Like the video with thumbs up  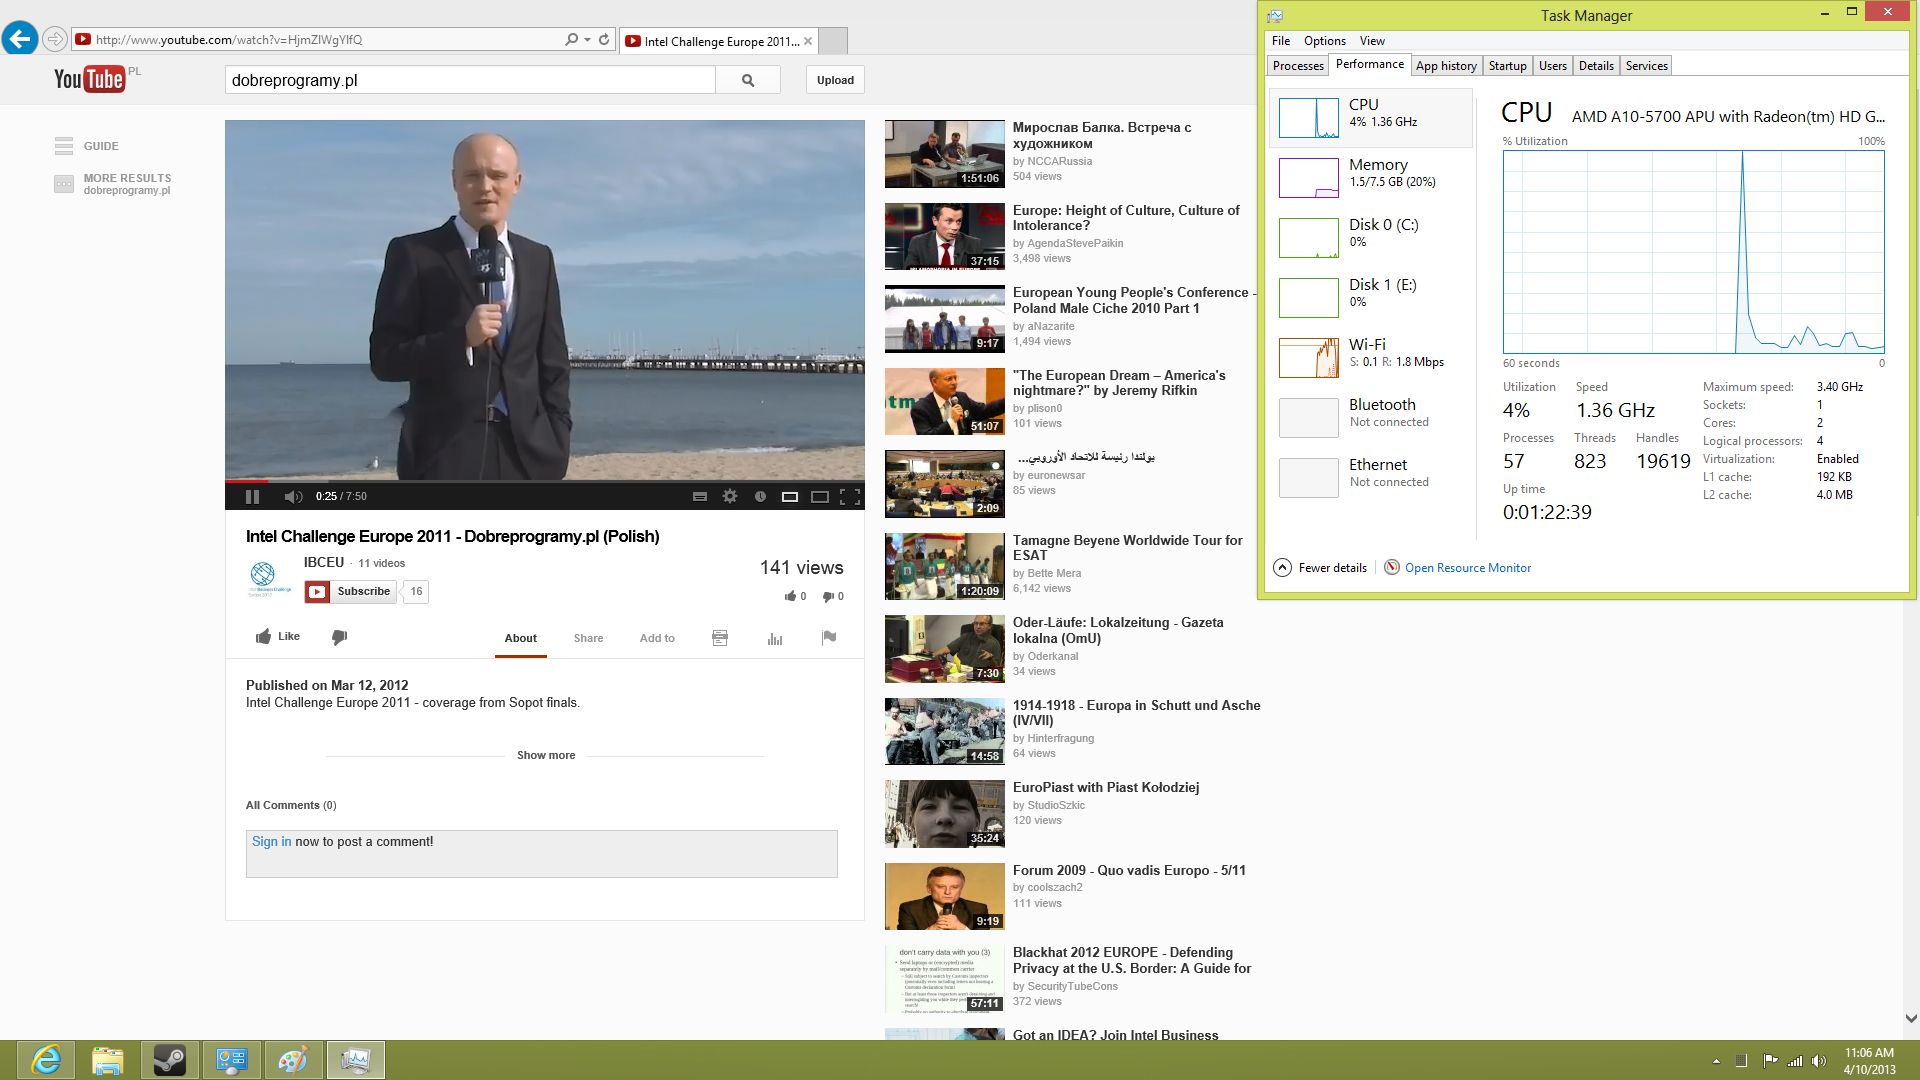coord(277,637)
